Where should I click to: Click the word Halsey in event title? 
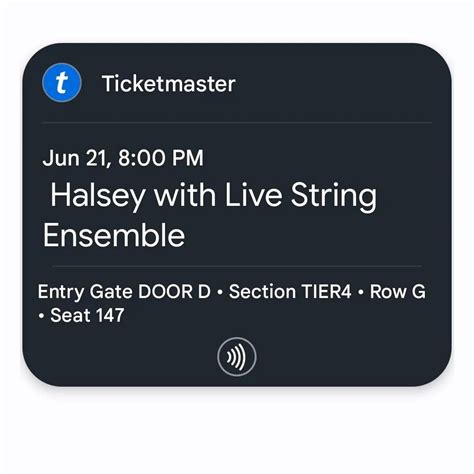click(x=98, y=197)
